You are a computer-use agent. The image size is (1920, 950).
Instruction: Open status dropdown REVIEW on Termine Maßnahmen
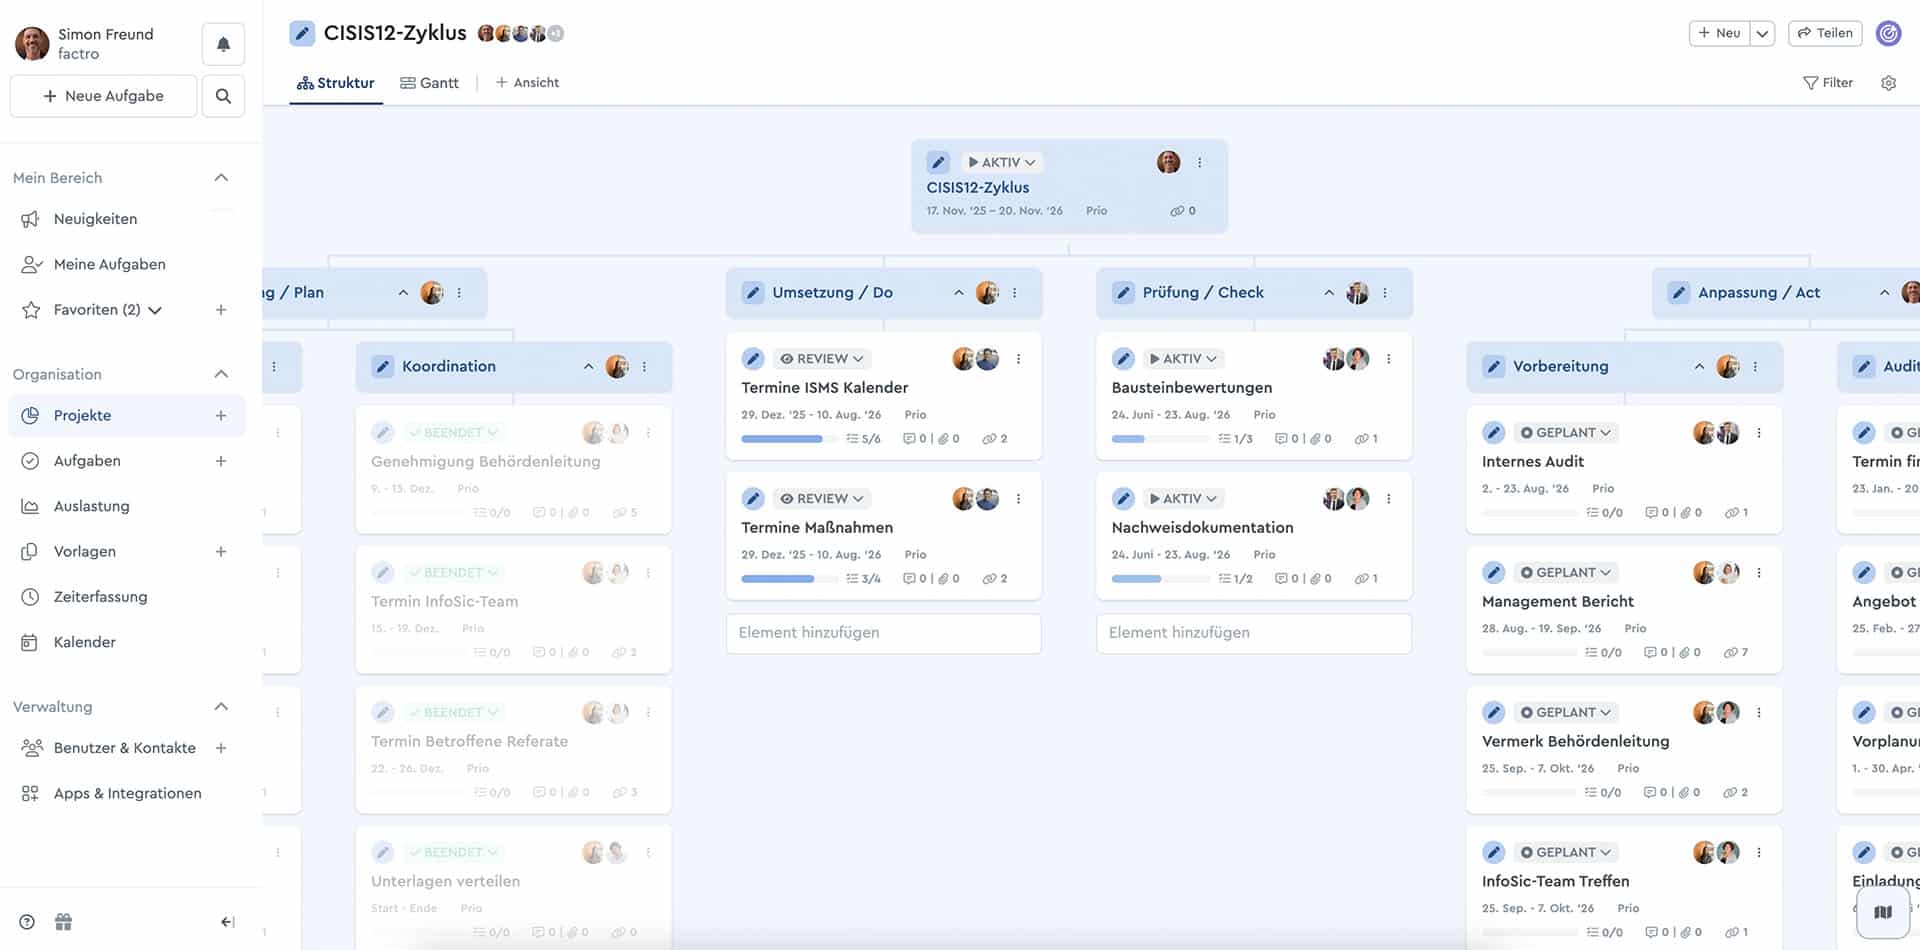click(x=821, y=499)
